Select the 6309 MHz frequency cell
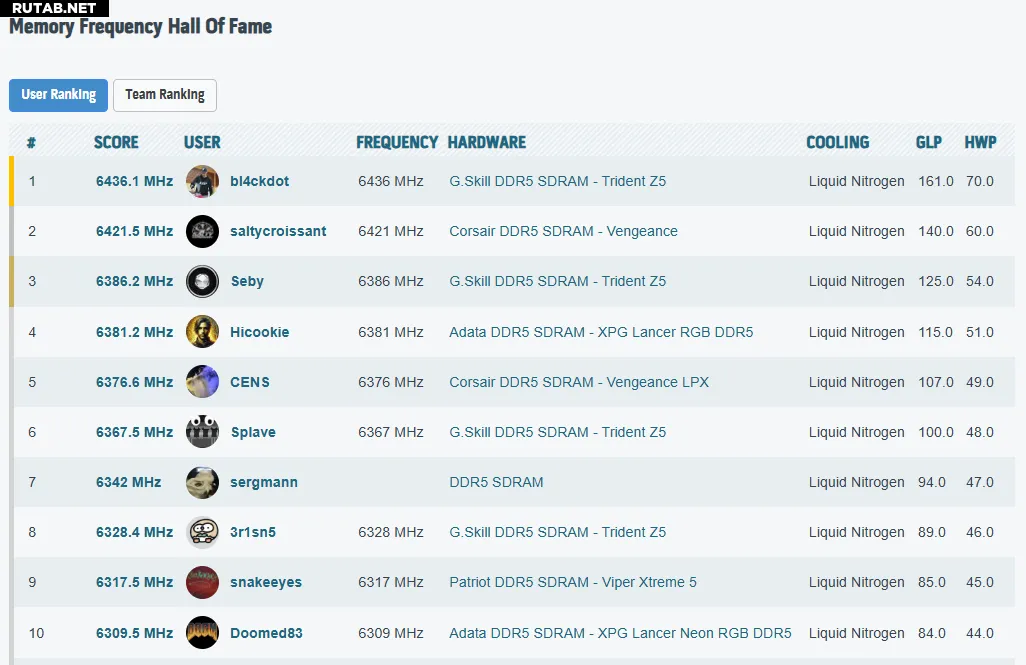The height and width of the screenshot is (665, 1026). [x=391, y=633]
